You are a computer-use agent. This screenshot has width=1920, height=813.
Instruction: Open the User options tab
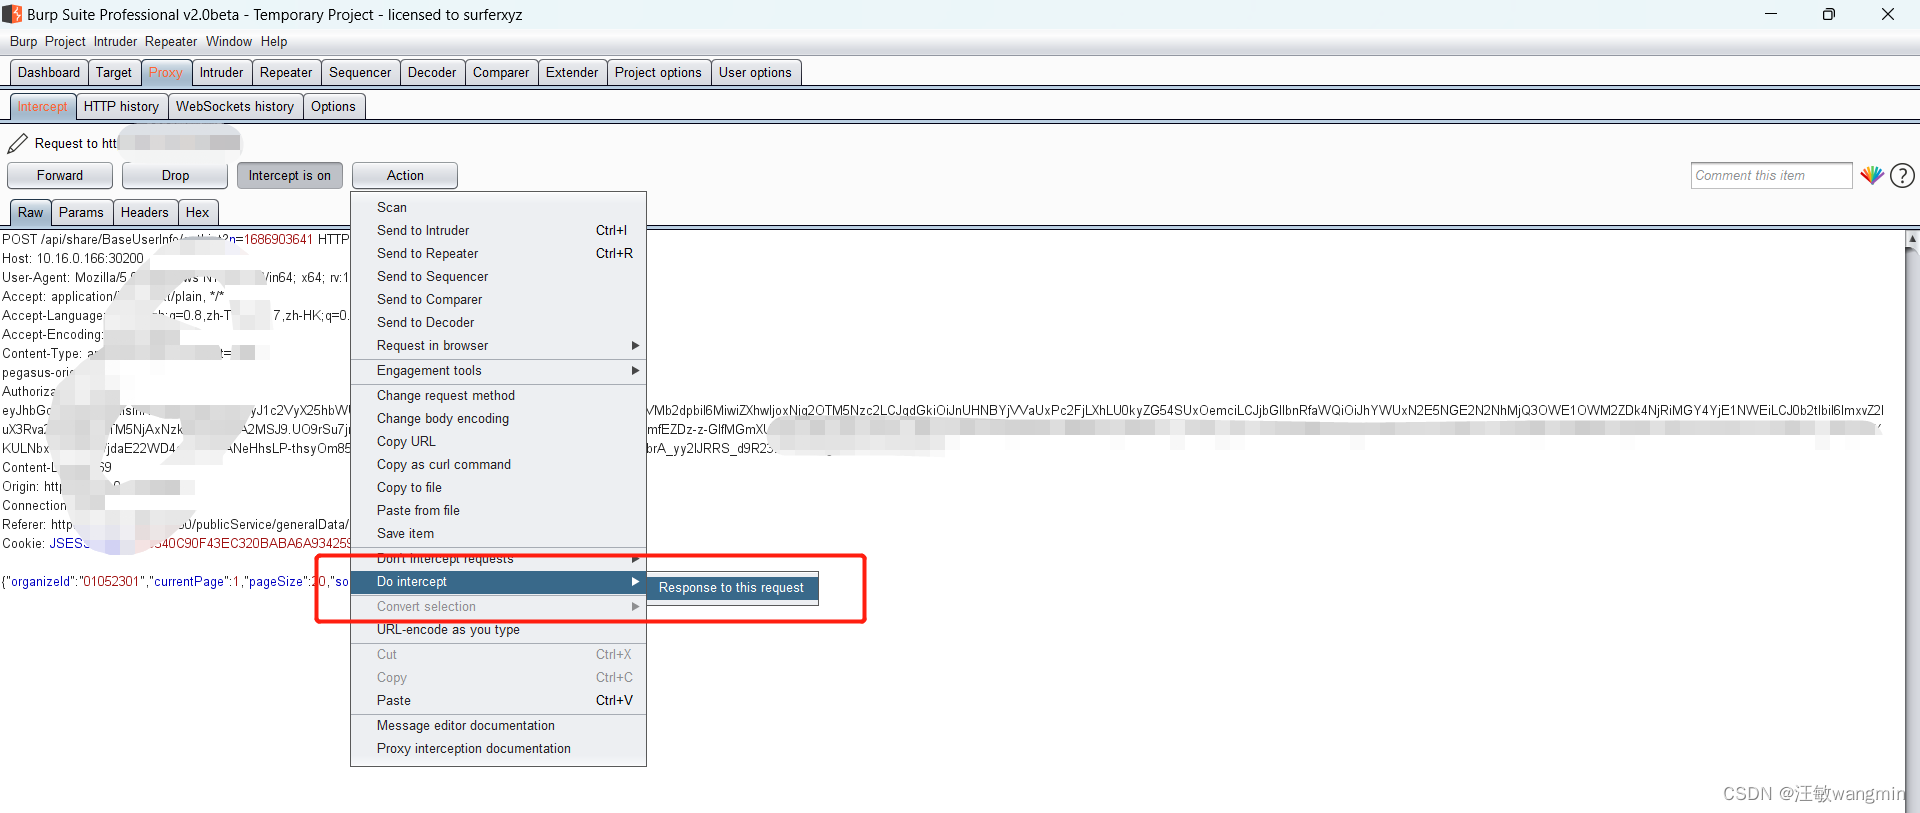click(x=755, y=72)
